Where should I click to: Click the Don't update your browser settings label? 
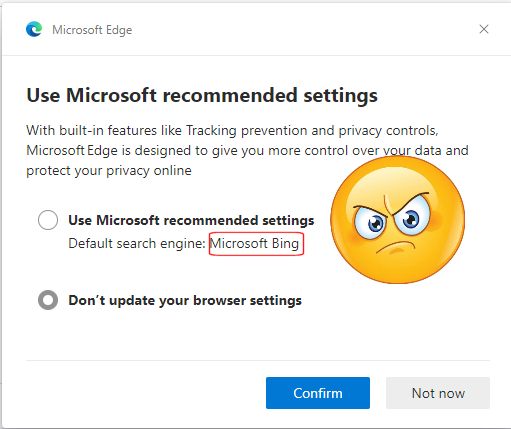(185, 300)
